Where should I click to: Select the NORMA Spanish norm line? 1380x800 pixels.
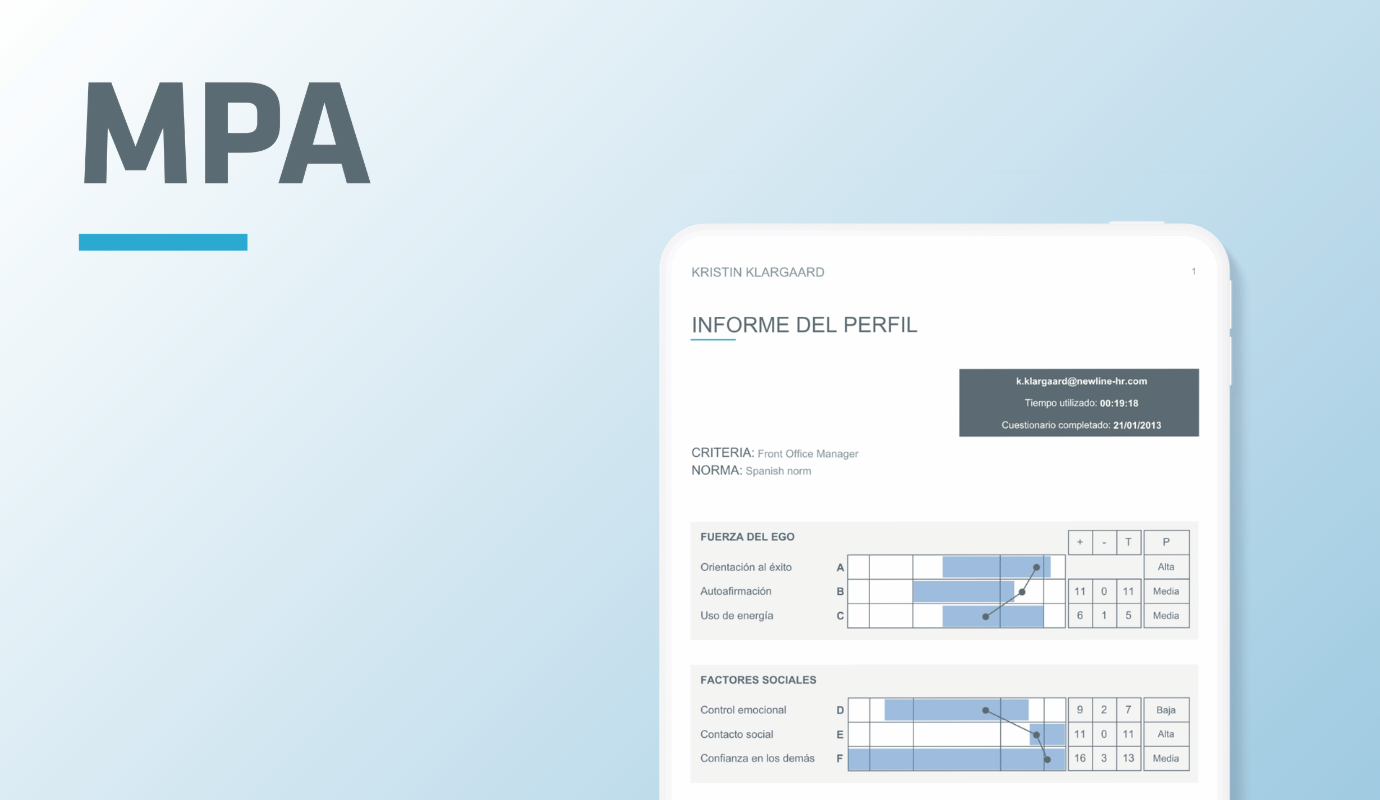coord(751,470)
